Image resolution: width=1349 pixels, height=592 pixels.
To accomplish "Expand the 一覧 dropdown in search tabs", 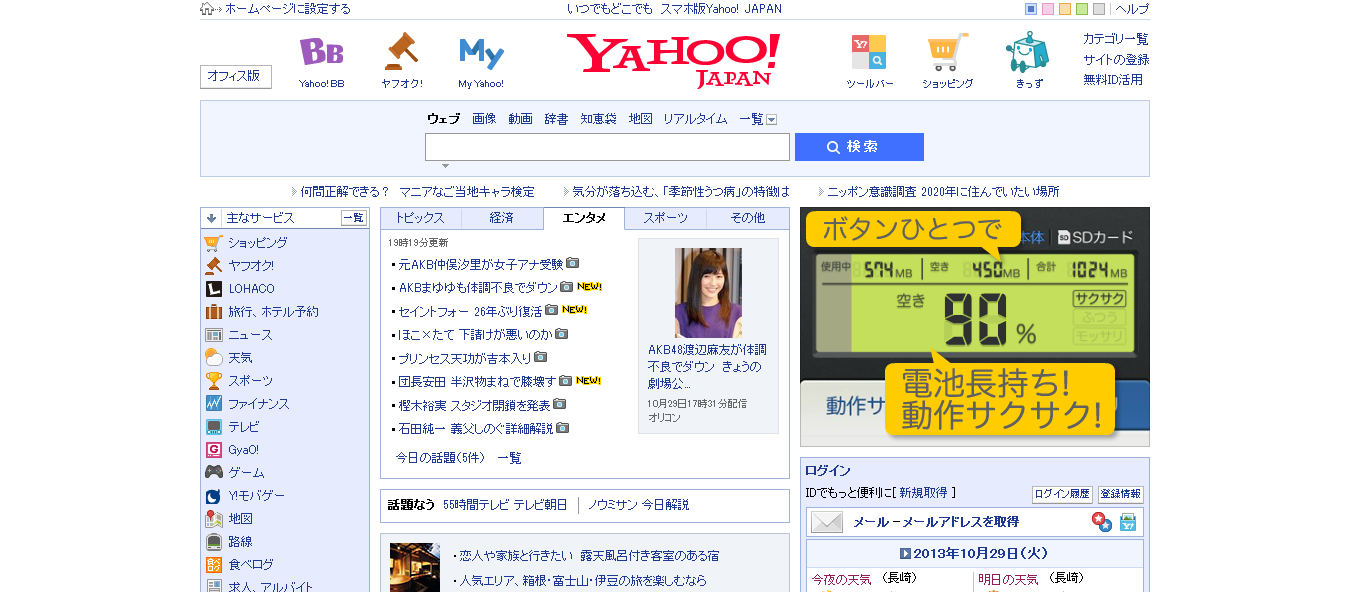I will 771,120.
